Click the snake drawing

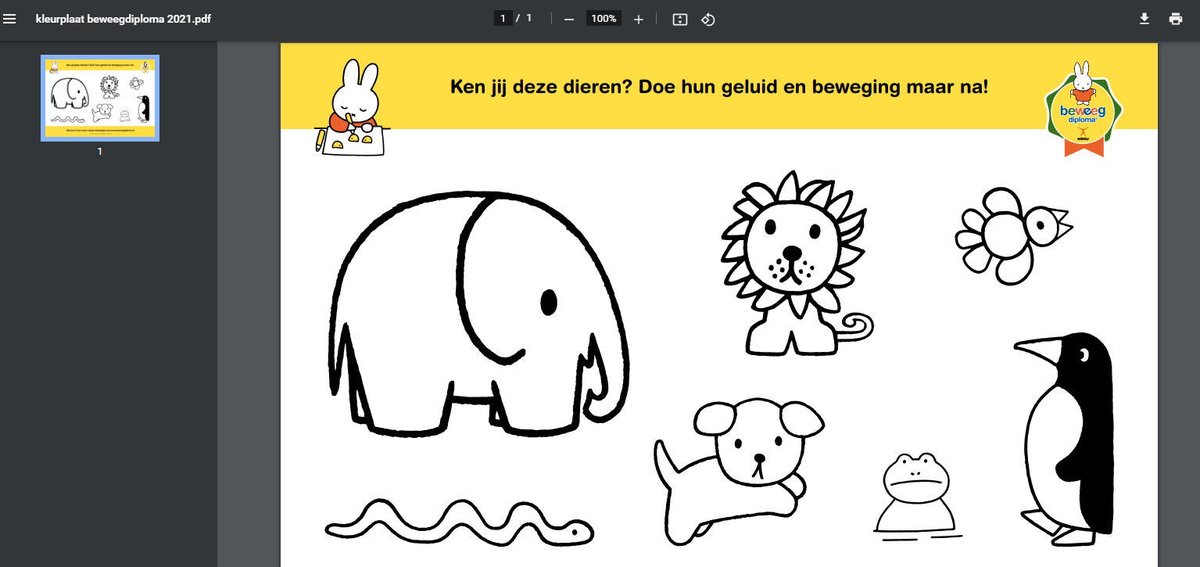(x=461, y=522)
